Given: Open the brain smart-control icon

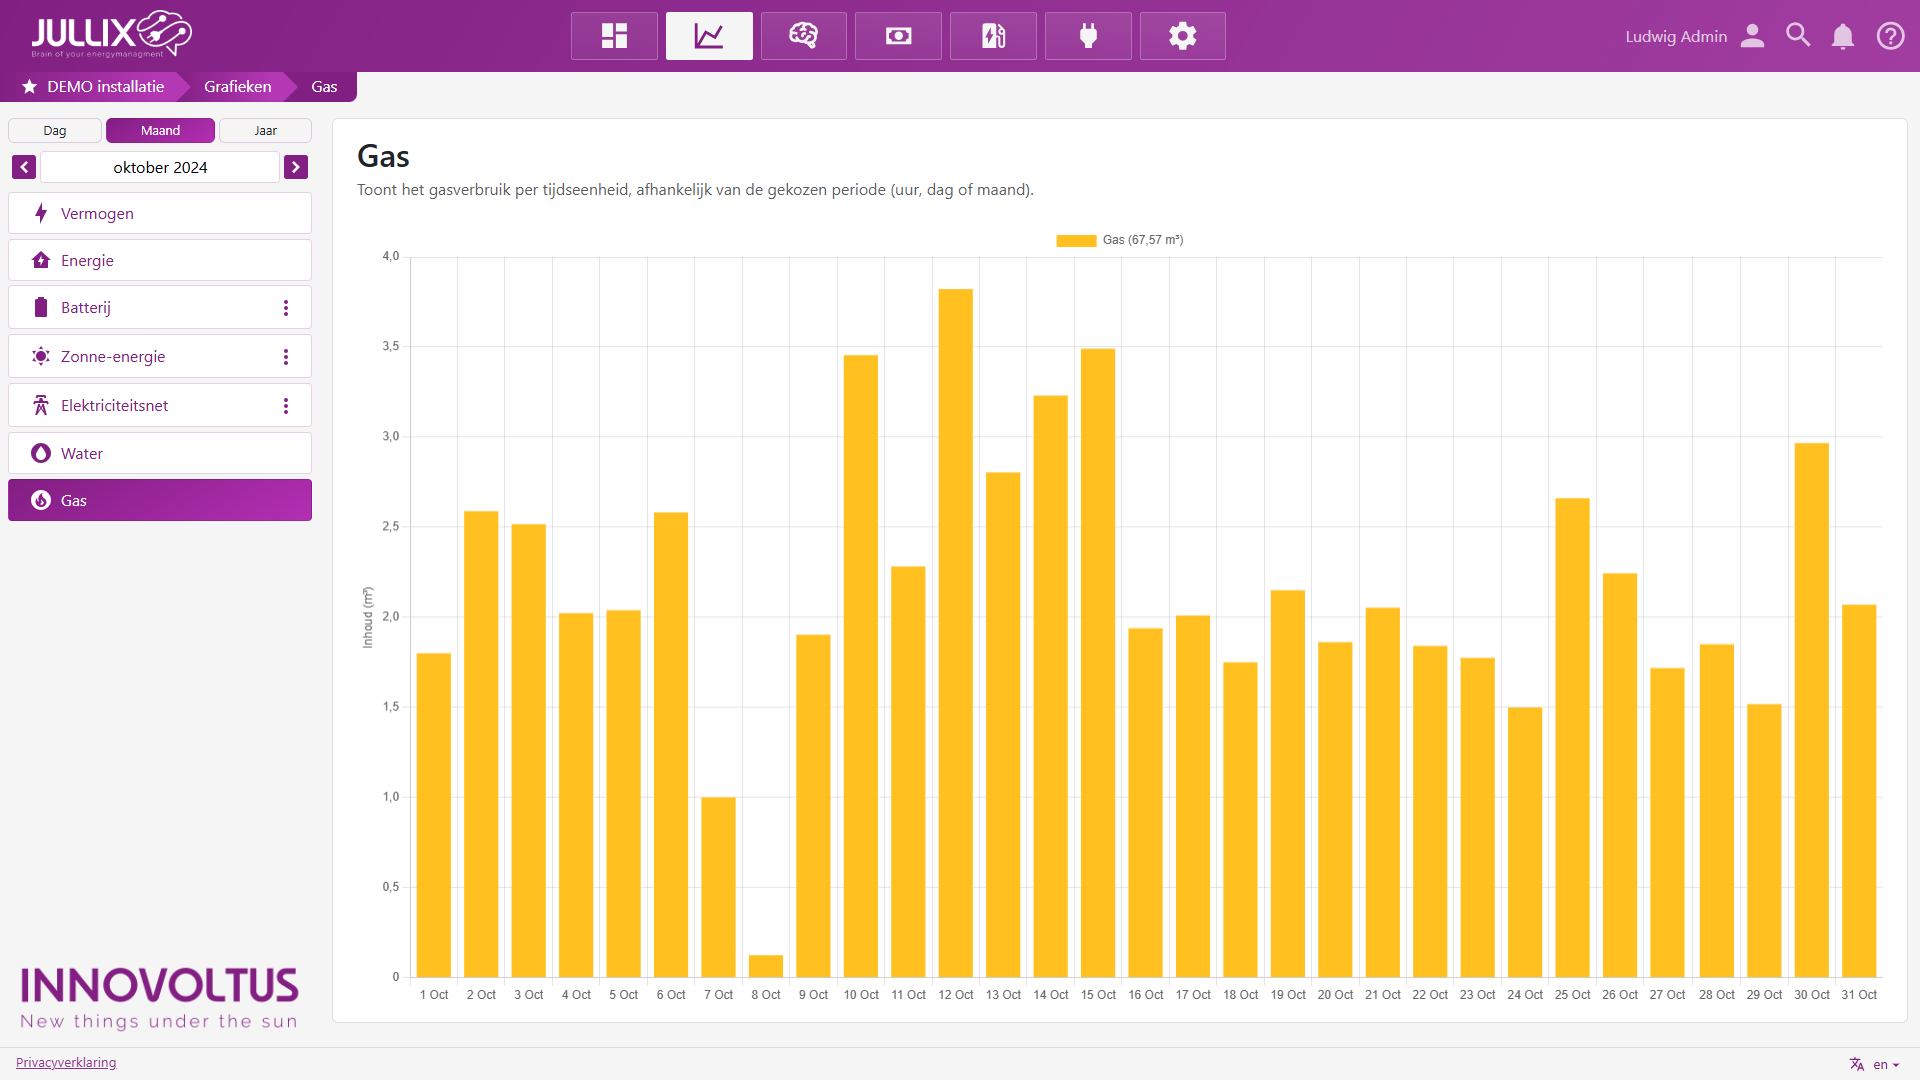Looking at the screenshot, I should tap(803, 36).
